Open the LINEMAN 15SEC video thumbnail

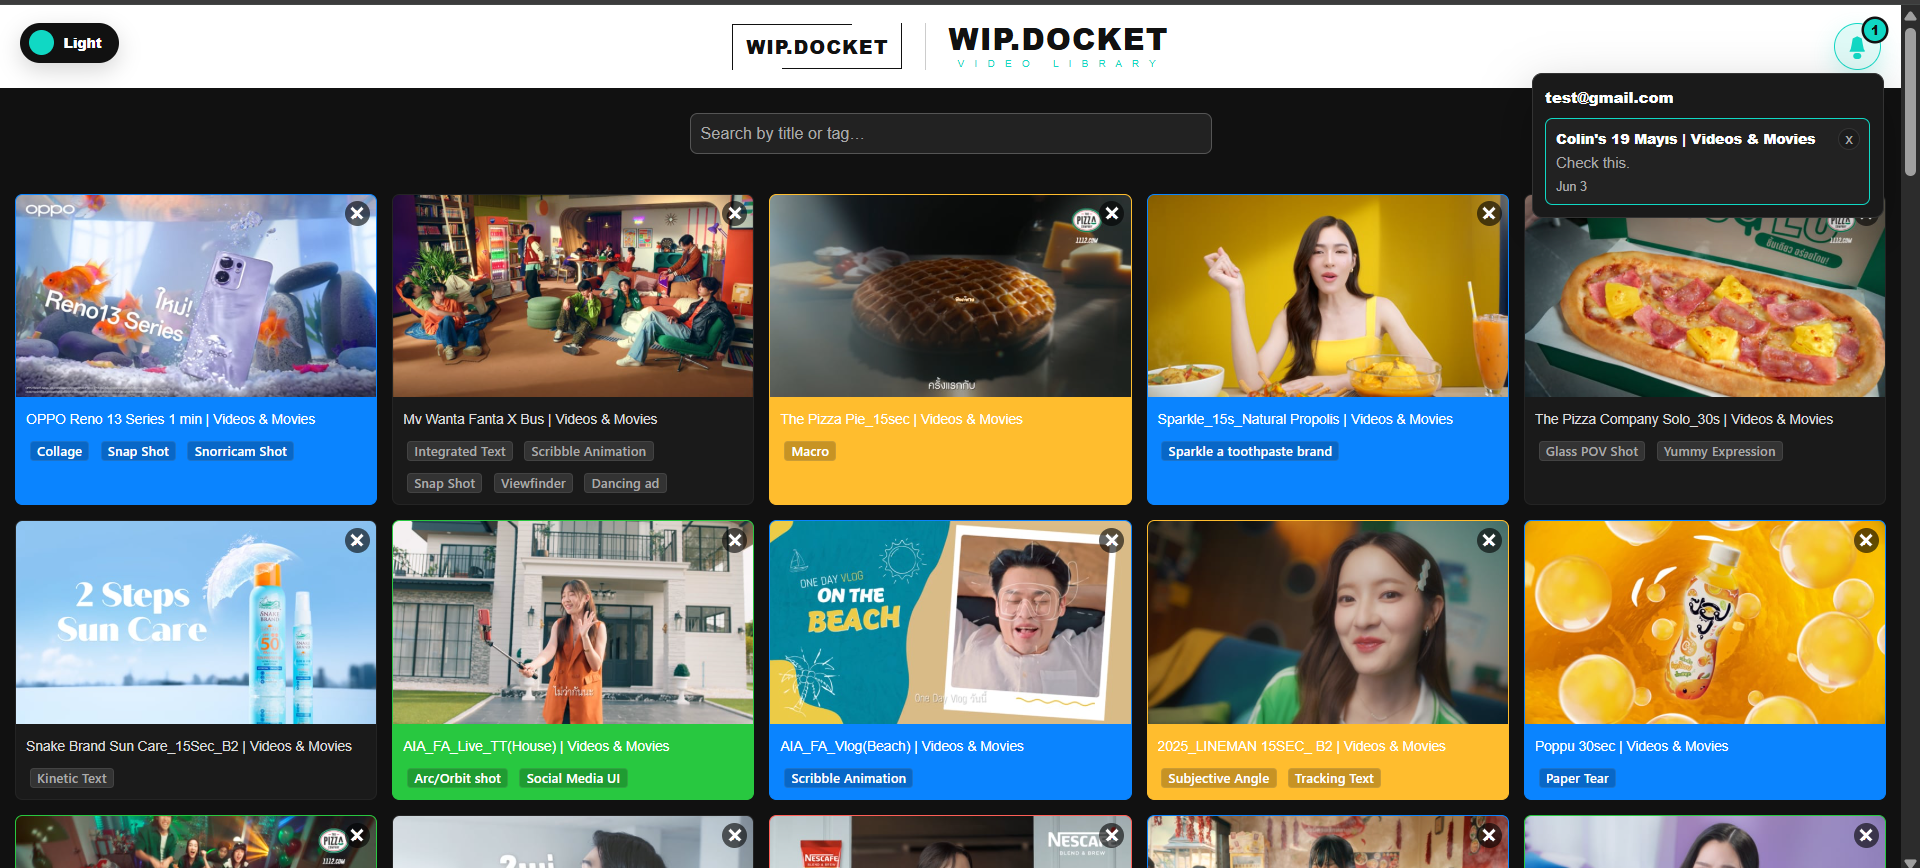(1327, 622)
